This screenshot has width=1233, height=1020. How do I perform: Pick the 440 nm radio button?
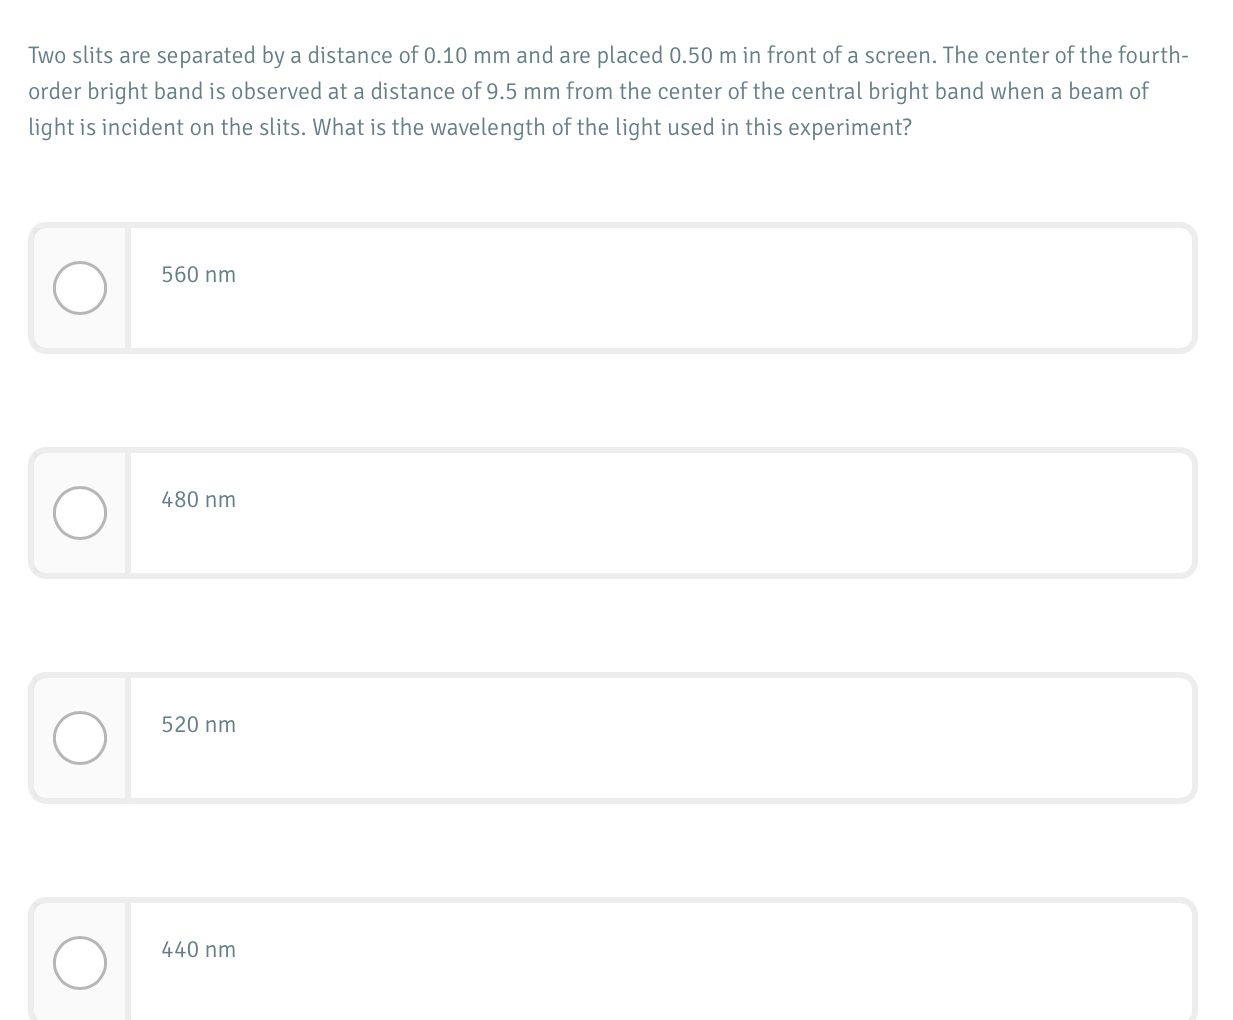click(x=80, y=963)
